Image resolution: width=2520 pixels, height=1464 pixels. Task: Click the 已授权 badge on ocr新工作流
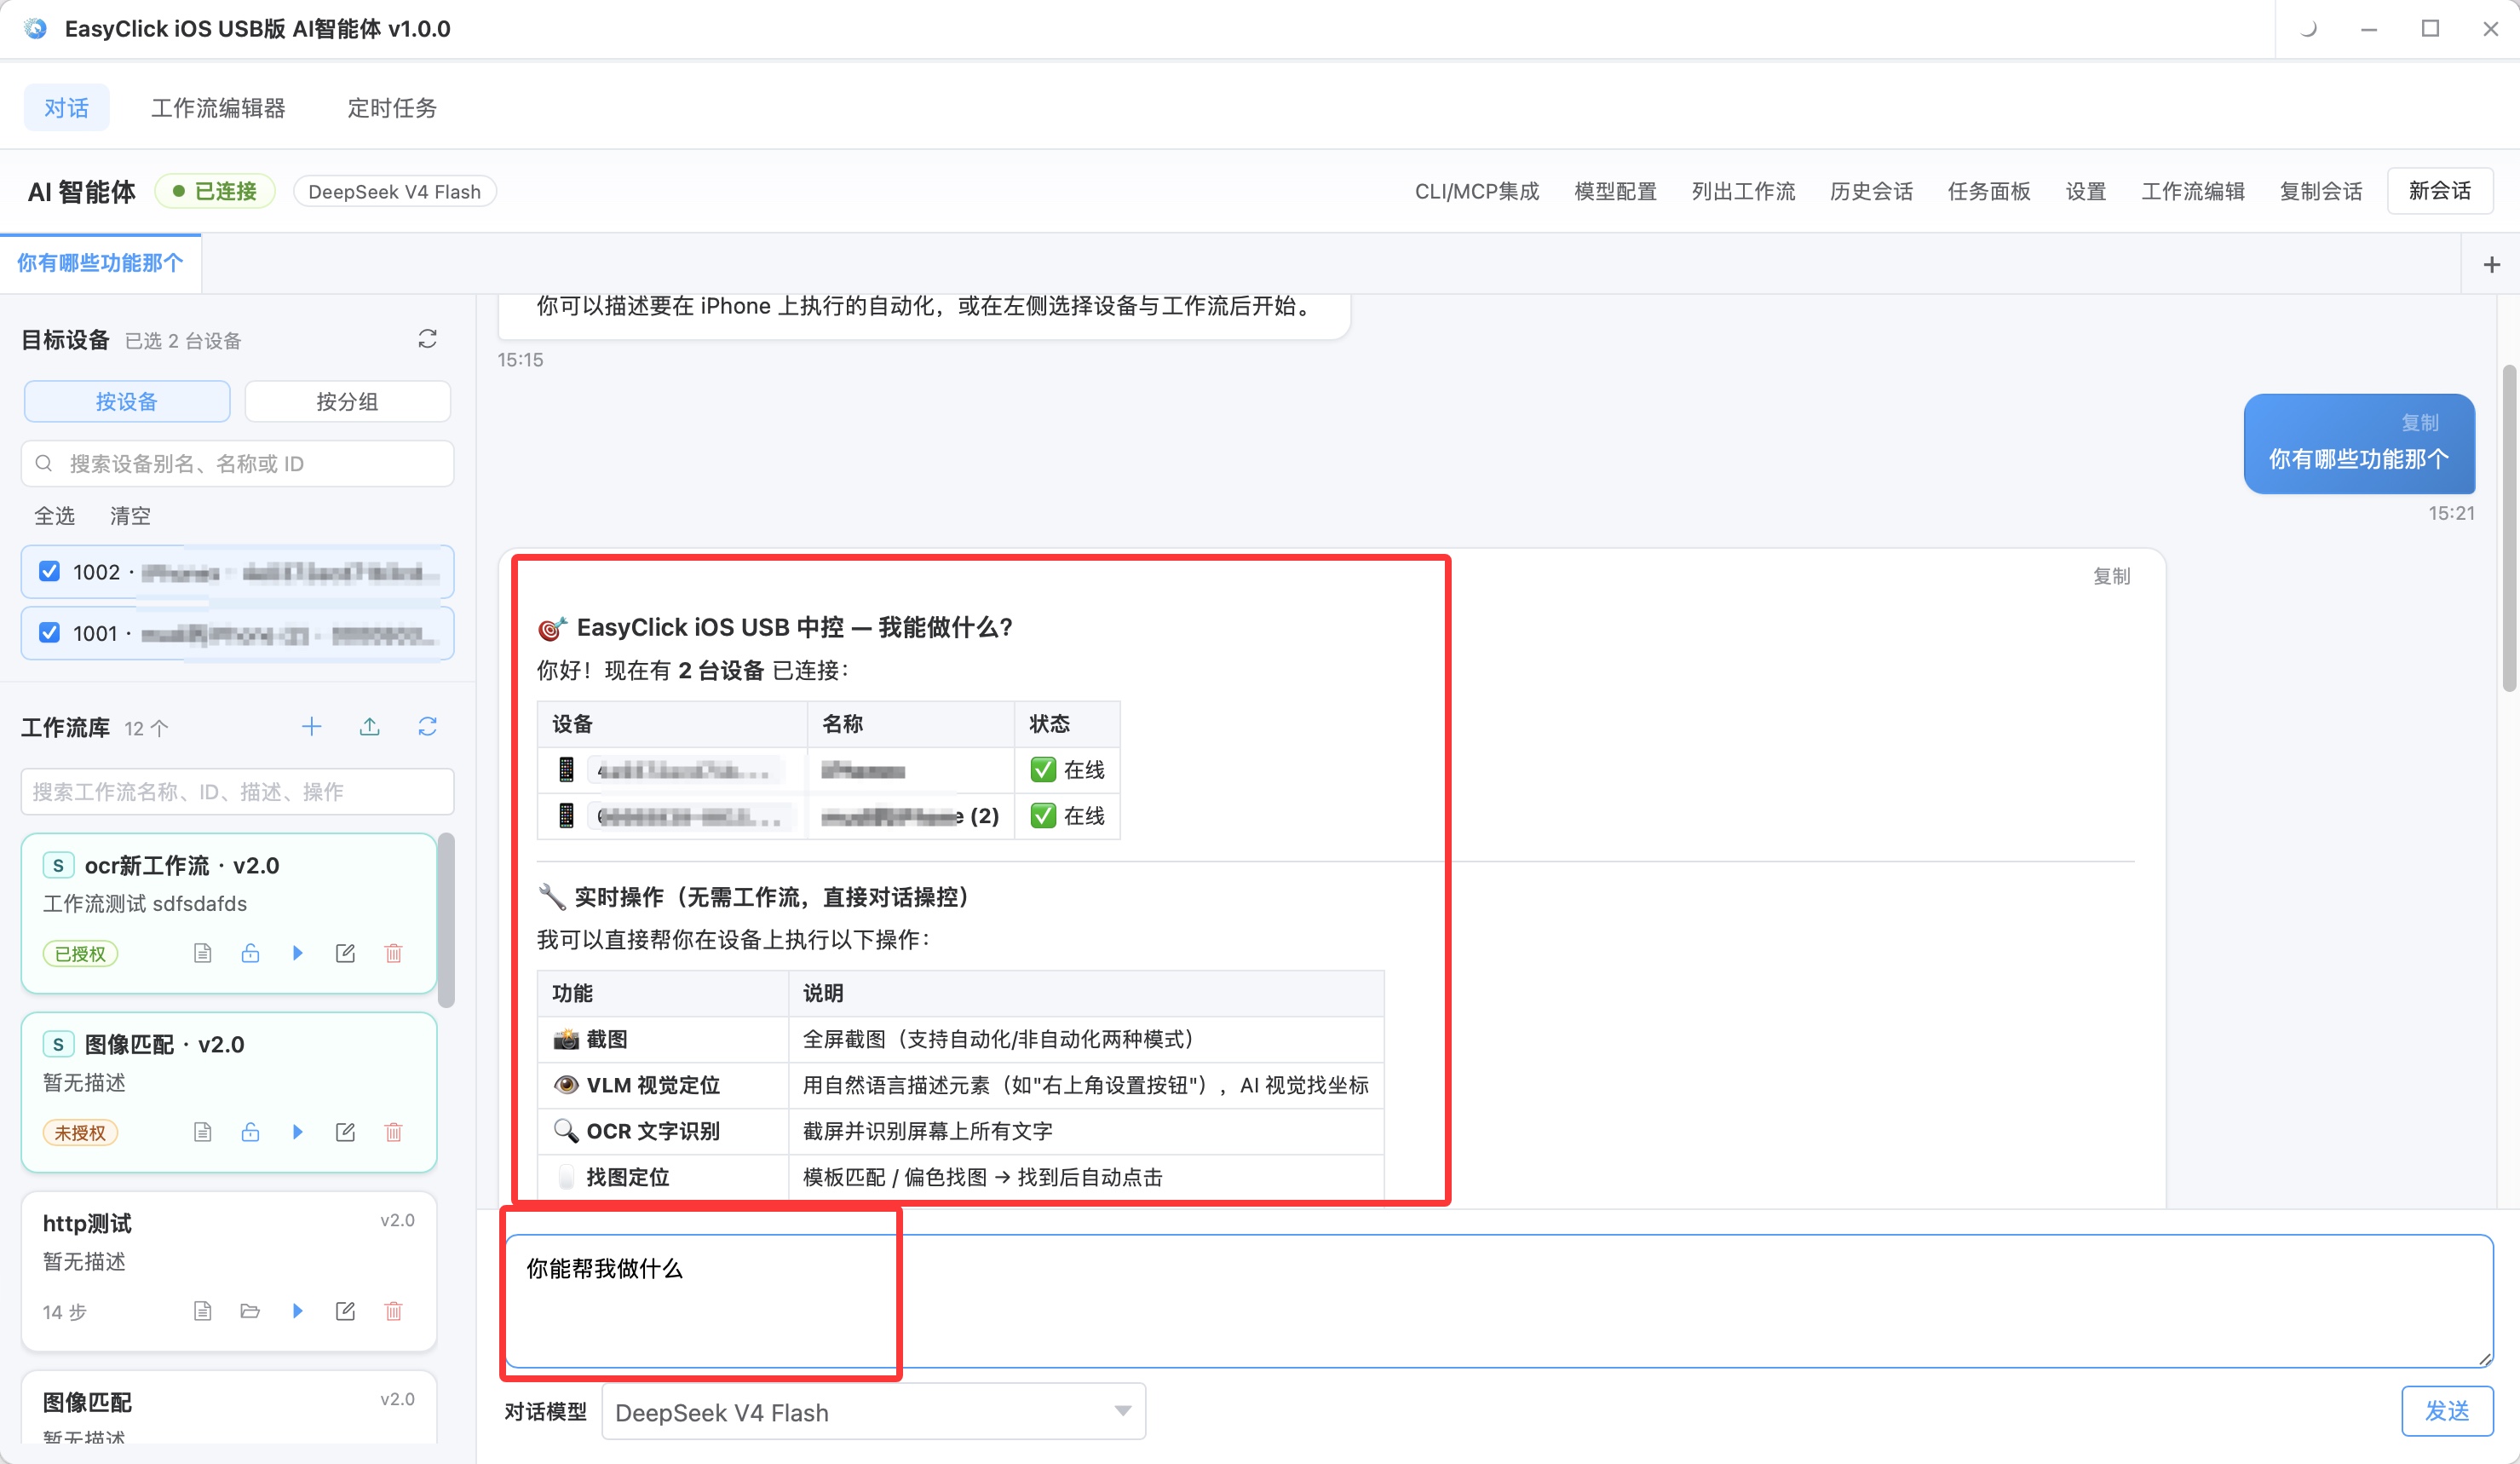(80, 953)
